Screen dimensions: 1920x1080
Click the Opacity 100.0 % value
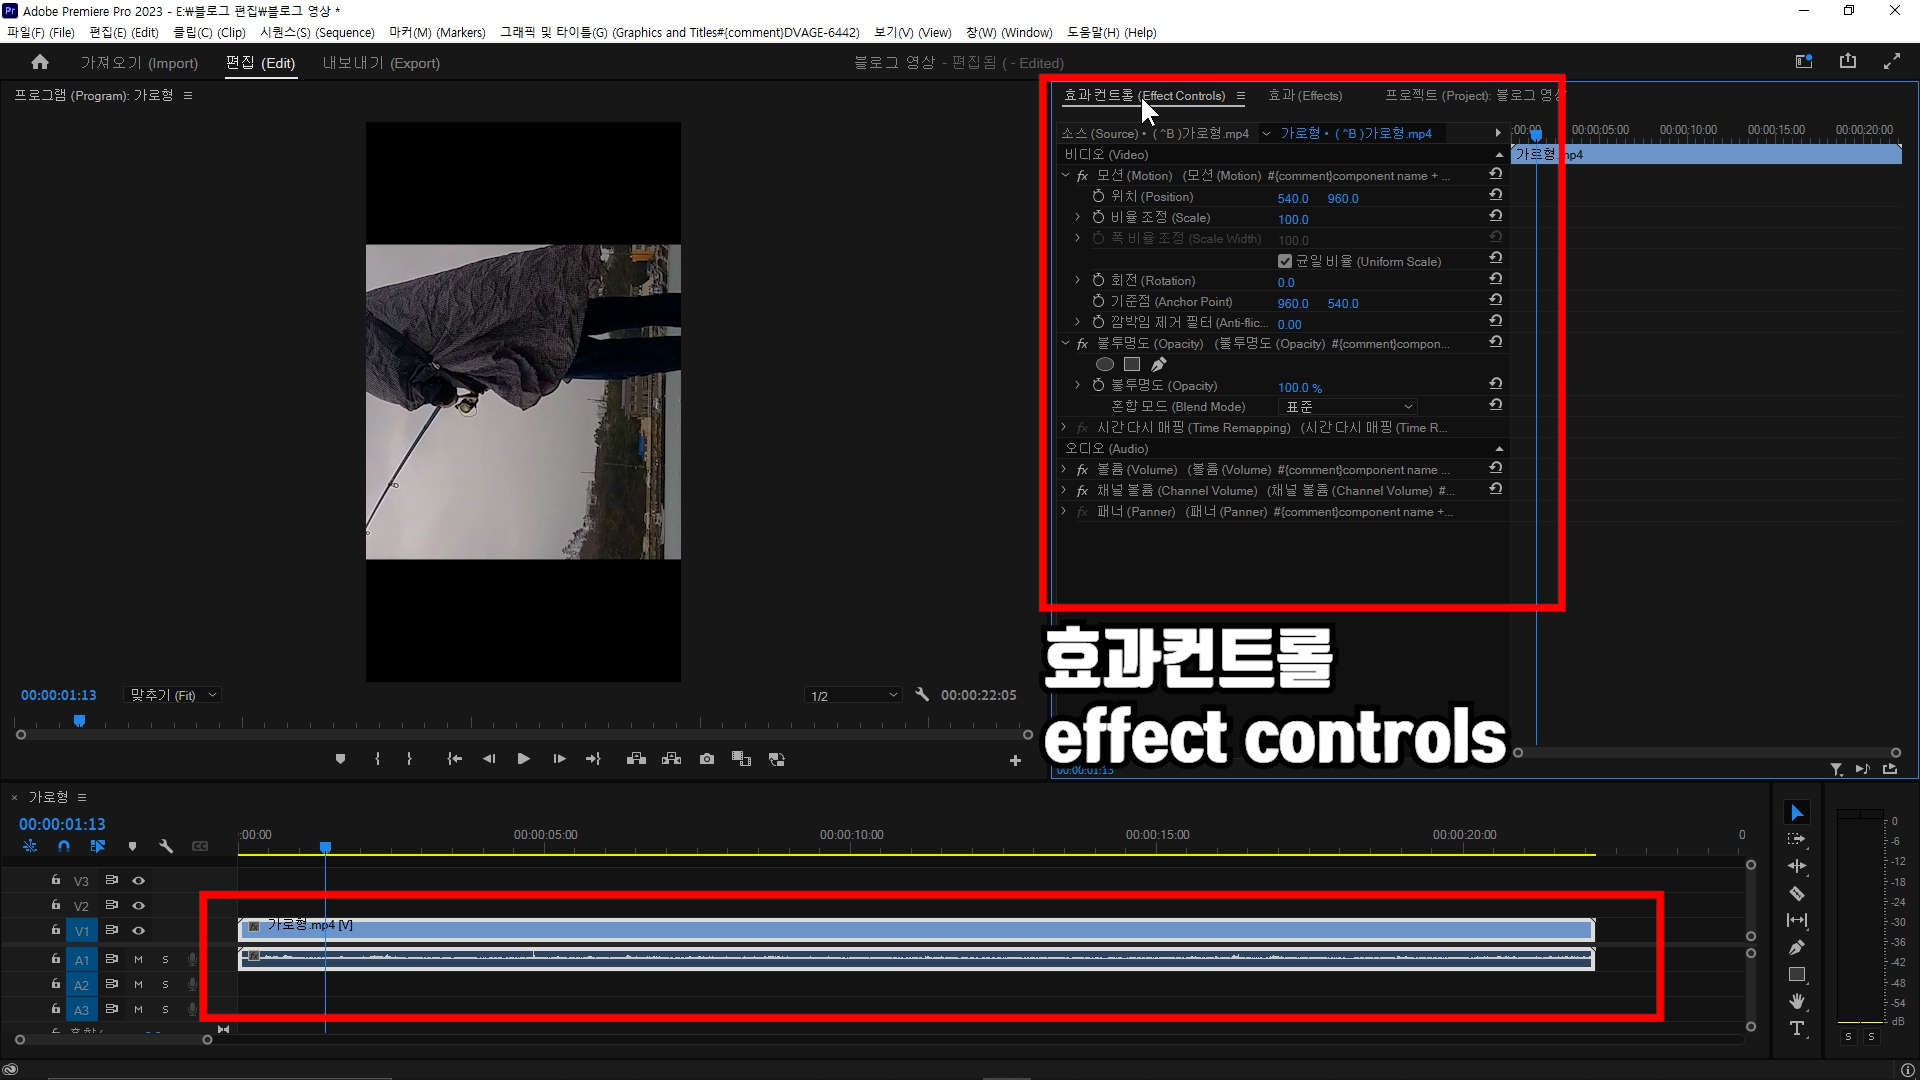tap(1299, 388)
